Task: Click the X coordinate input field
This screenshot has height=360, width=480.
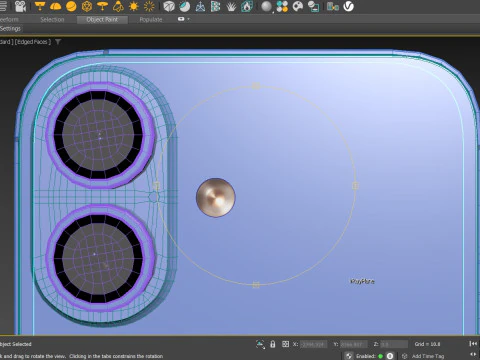Action: coord(313,344)
